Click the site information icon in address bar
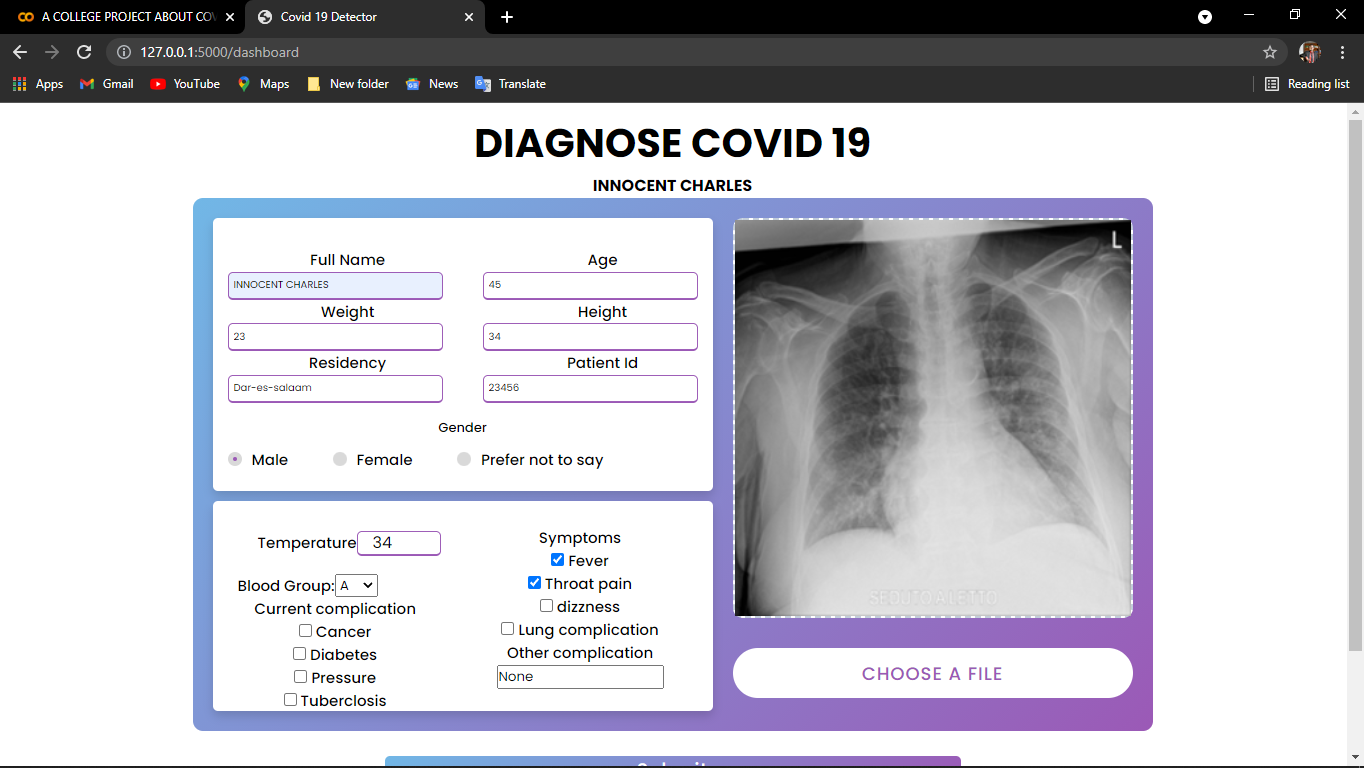1364x768 pixels. 124,52
